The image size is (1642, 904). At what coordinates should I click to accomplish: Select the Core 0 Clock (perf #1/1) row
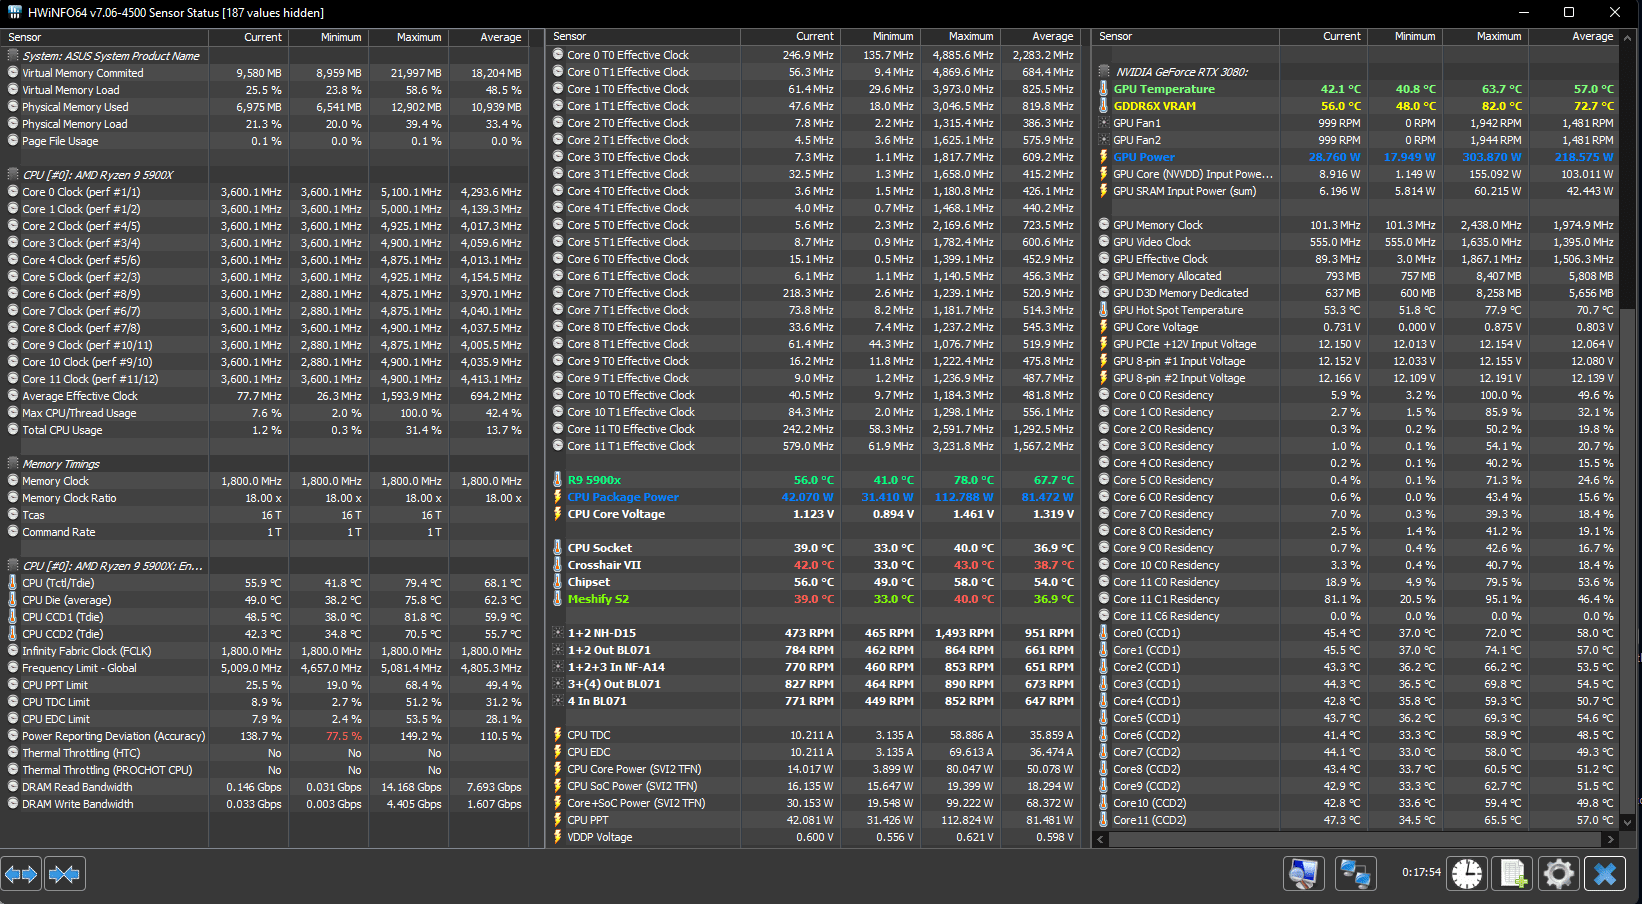point(265,192)
